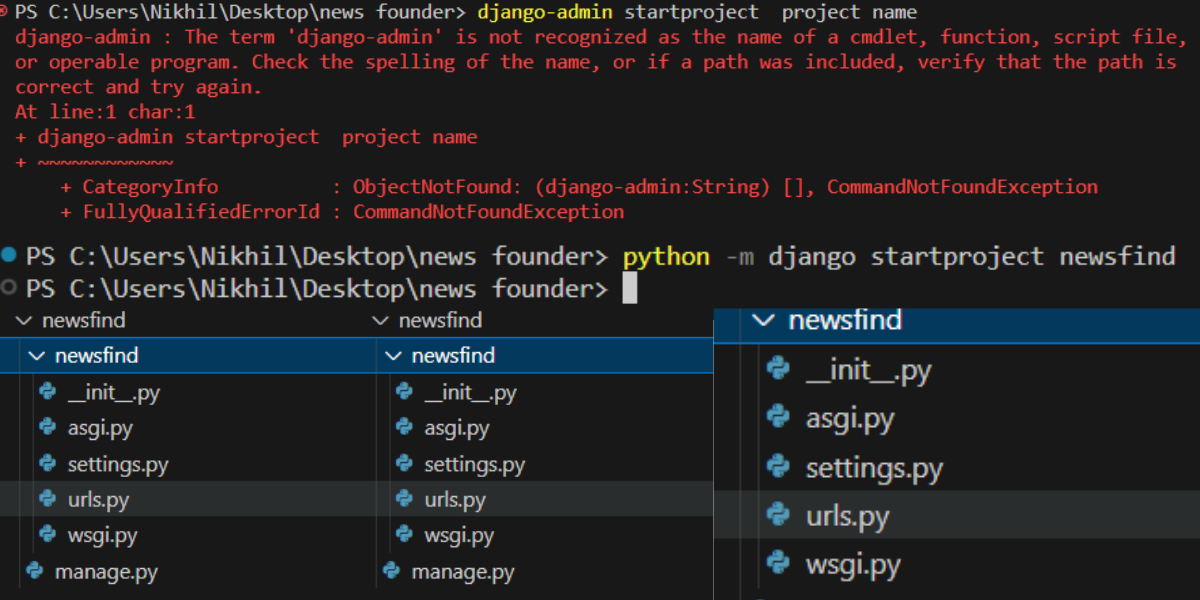
Task: Click the Python icon beside settings.py in right panel
Action: tap(779, 466)
